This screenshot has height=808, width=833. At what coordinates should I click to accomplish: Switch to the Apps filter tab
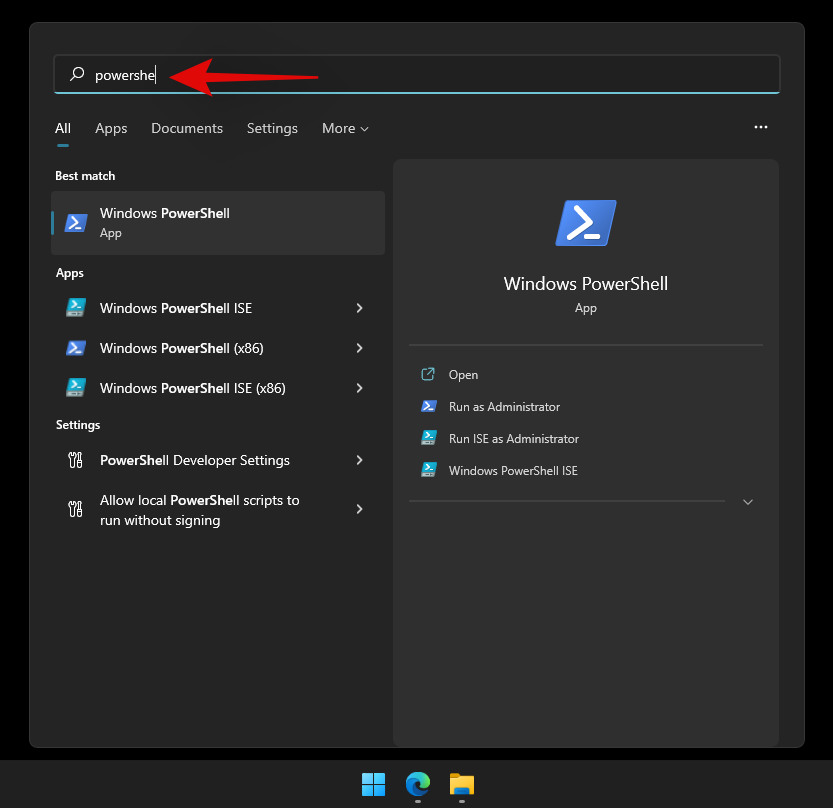click(111, 128)
